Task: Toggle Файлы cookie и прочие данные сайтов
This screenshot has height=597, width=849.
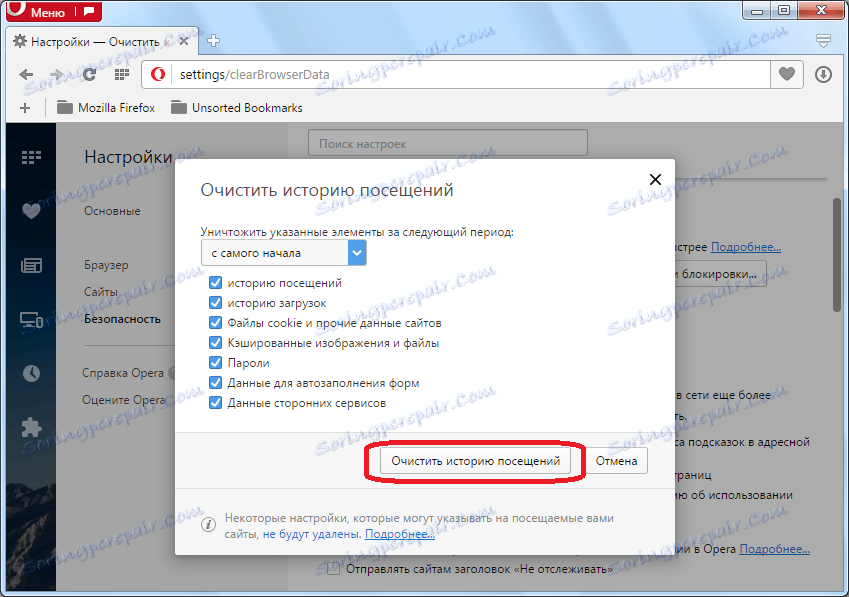Action: pyautogui.click(x=215, y=323)
